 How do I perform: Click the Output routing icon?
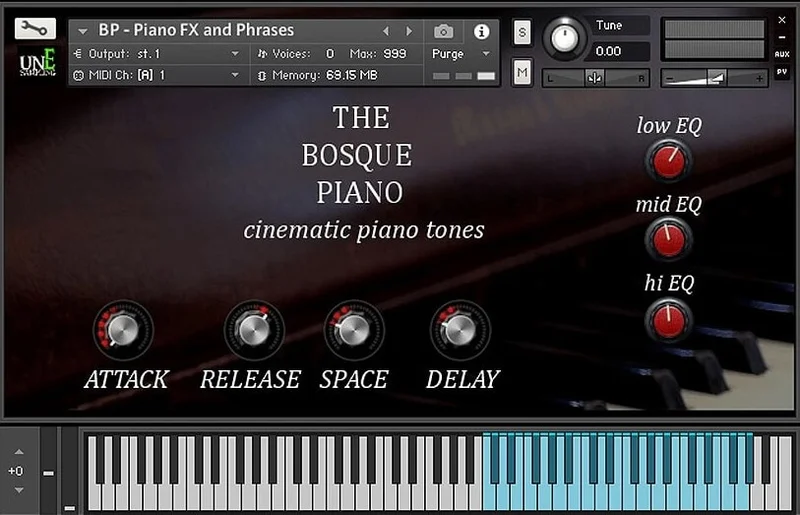click(x=78, y=54)
